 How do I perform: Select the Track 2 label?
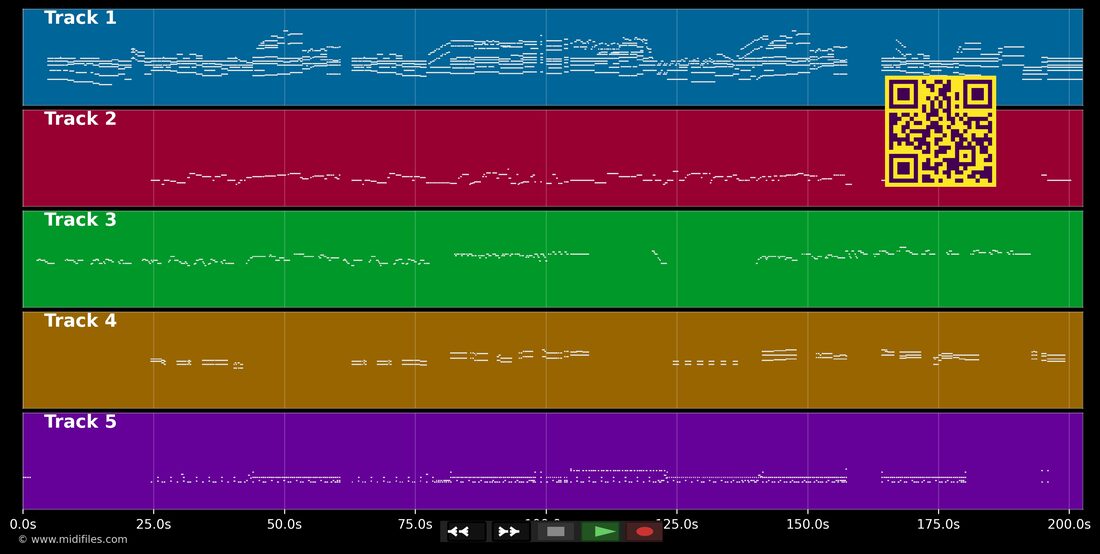tap(80, 119)
